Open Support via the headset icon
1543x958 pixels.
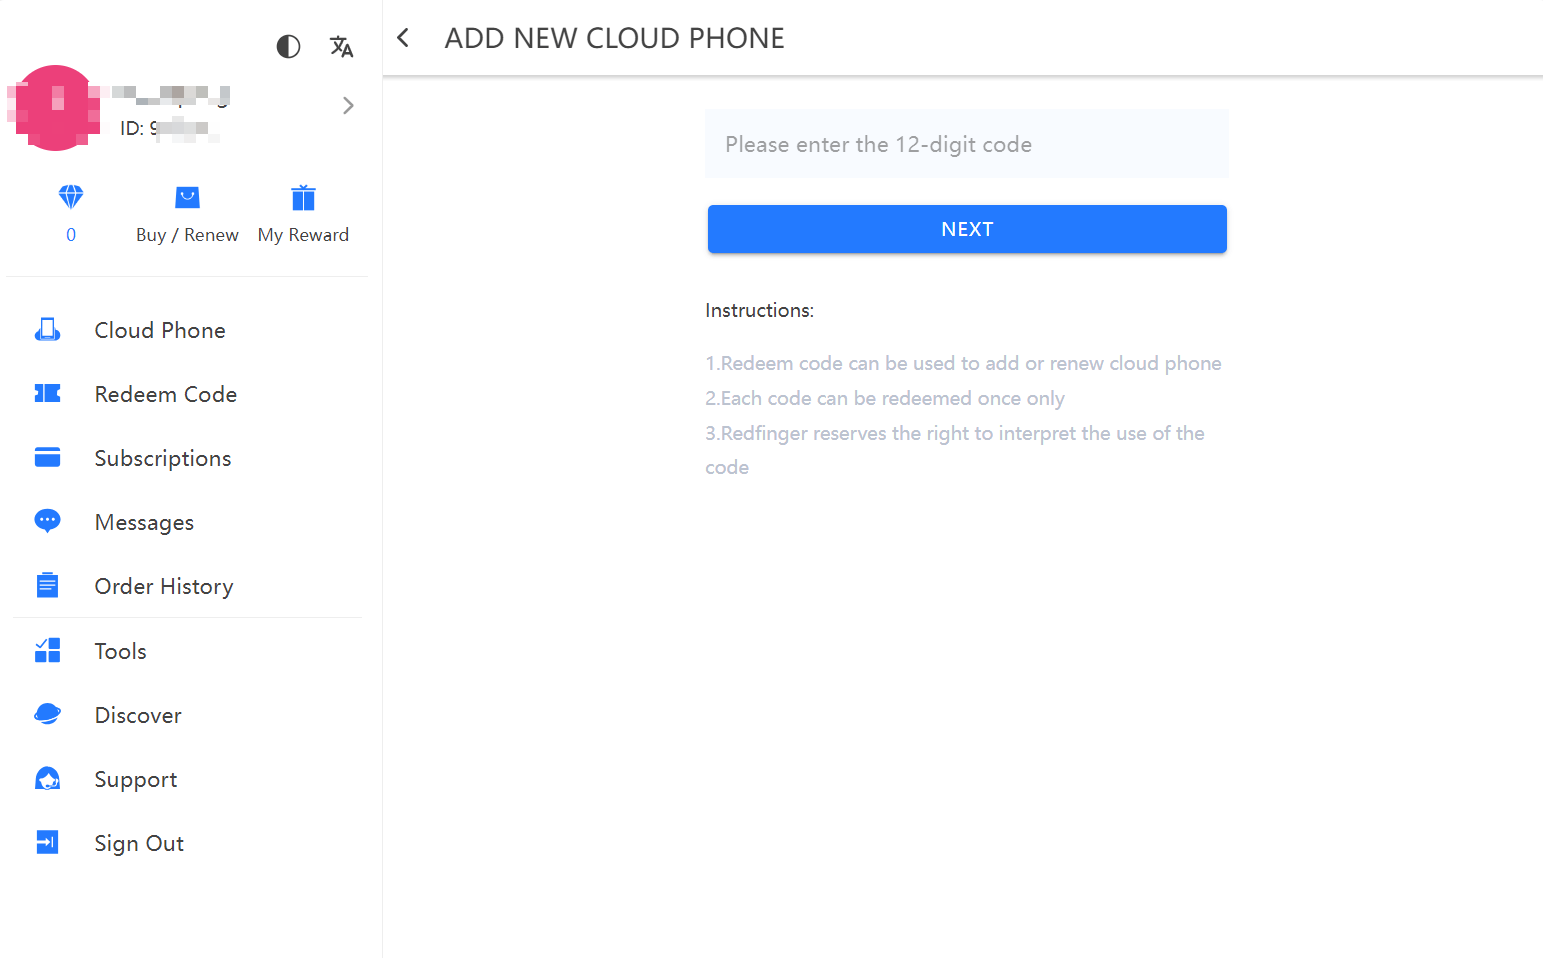click(x=47, y=778)
